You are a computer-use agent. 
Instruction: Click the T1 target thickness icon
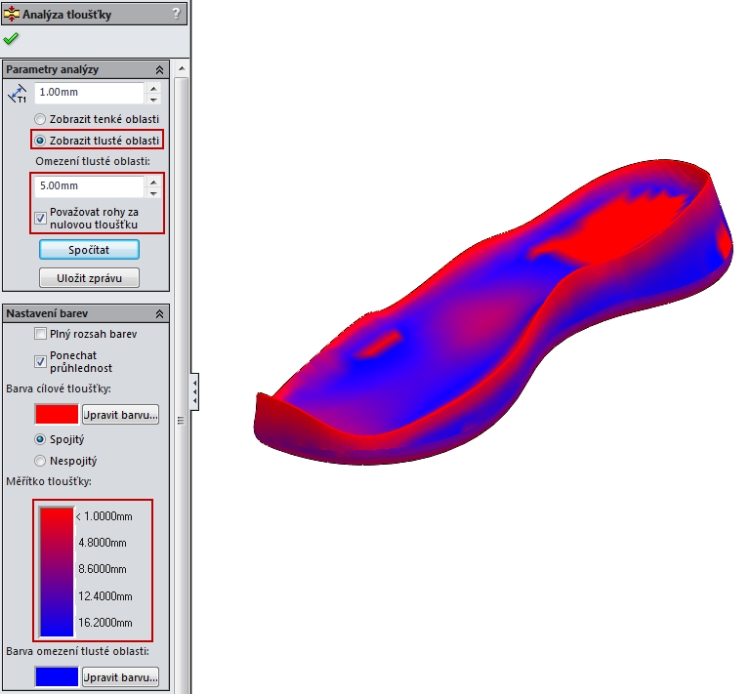pyautogui.click(x=18, y=94)
